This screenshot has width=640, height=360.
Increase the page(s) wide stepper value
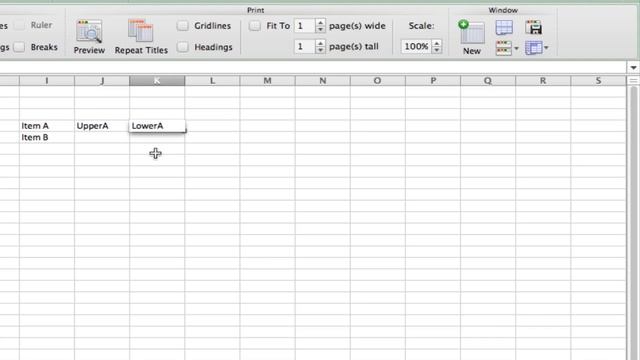320,22
